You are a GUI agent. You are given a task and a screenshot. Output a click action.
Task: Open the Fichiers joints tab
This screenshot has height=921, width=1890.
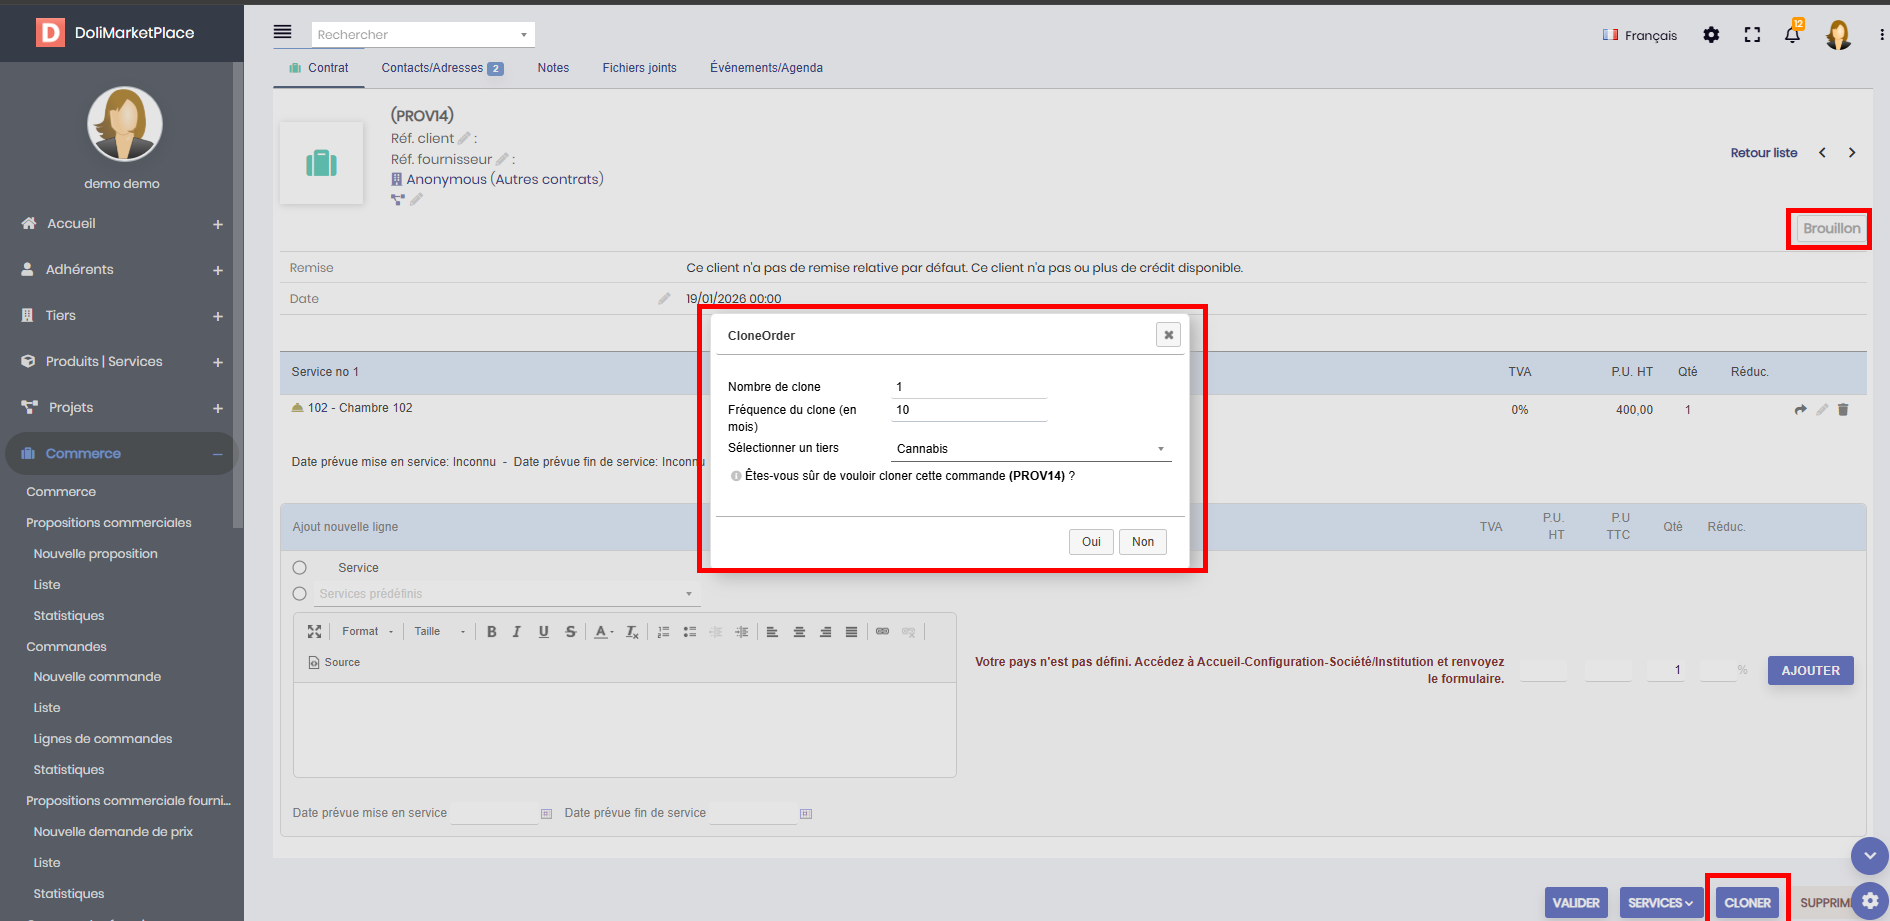[639, 68]
